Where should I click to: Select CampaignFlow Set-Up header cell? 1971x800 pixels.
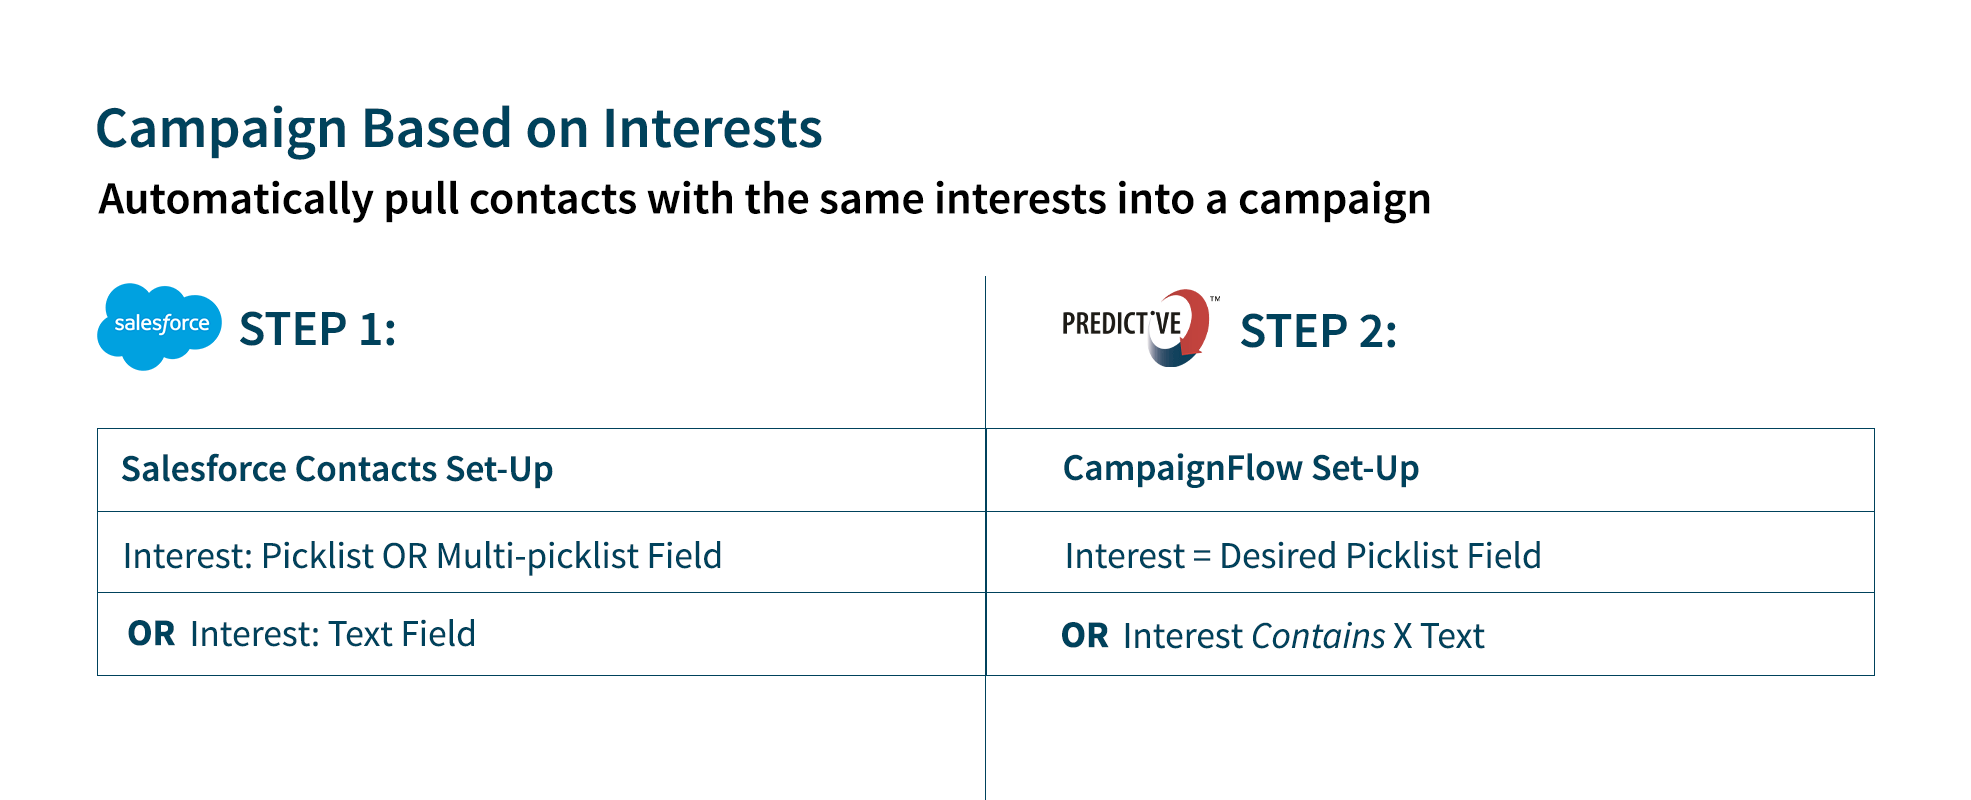point(1430,470)
